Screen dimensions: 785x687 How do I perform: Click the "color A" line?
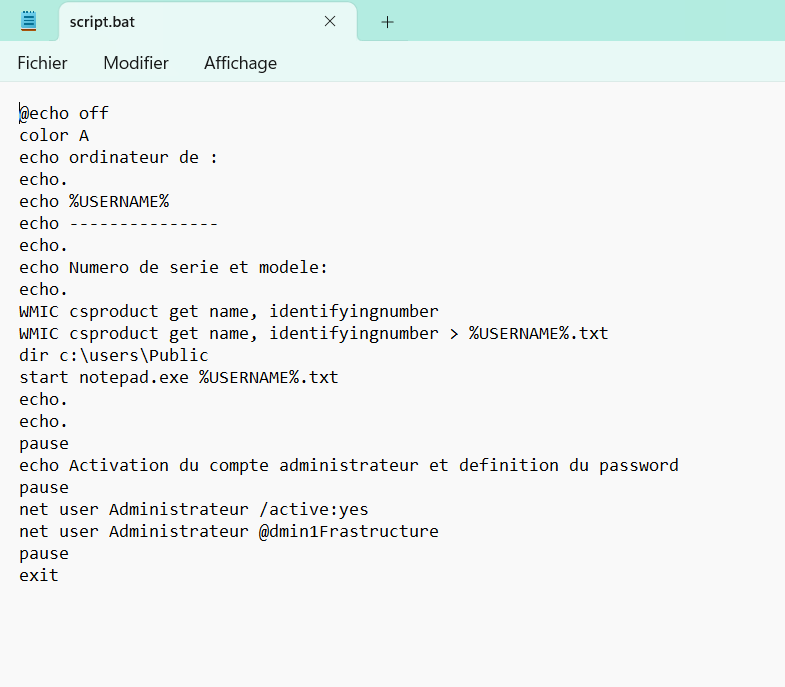click(54, 135)
